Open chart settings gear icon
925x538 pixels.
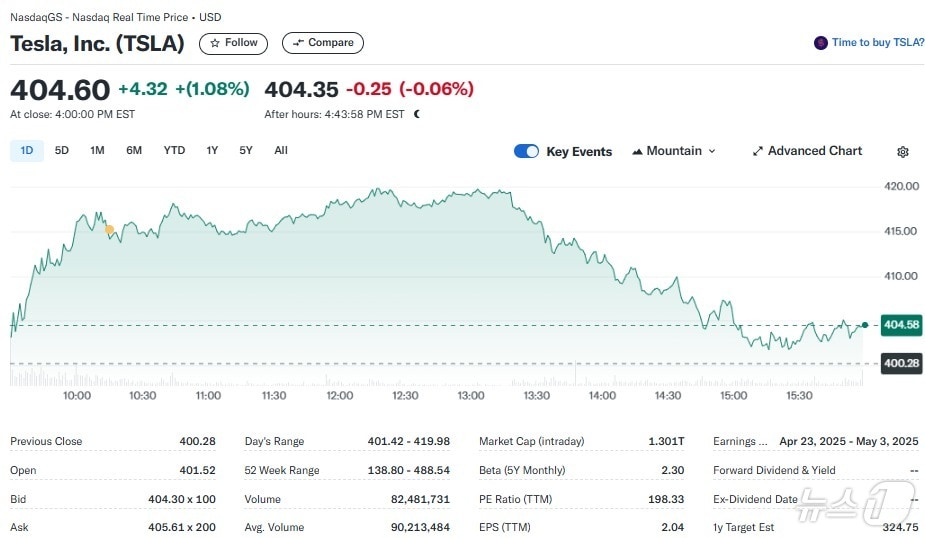click(x=903, y=152)
